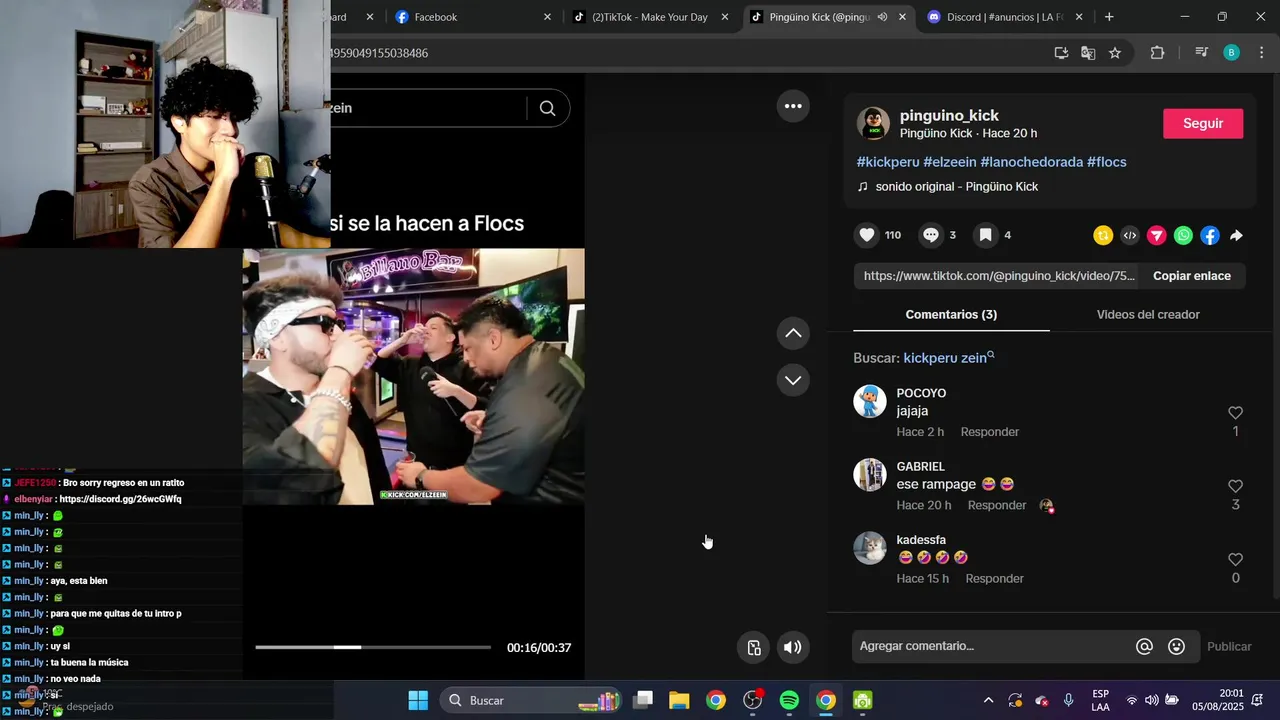This screenshot has height=720, width=1280.
Task: Translate this page icon
Action: pyautogui.click(x=1088, y=53)
